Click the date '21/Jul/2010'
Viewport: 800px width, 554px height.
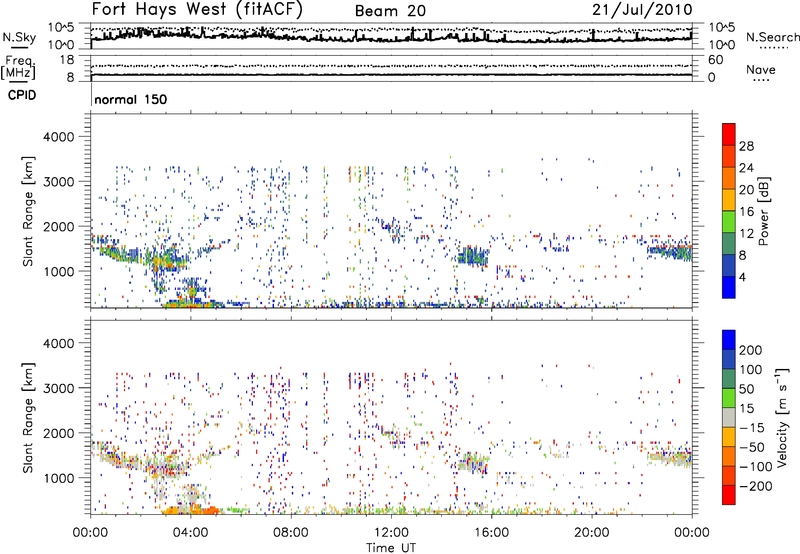(x=642, y=9)
